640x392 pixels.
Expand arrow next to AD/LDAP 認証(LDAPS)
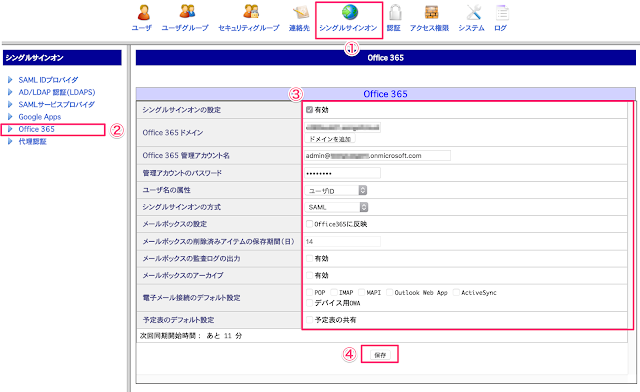10,92
